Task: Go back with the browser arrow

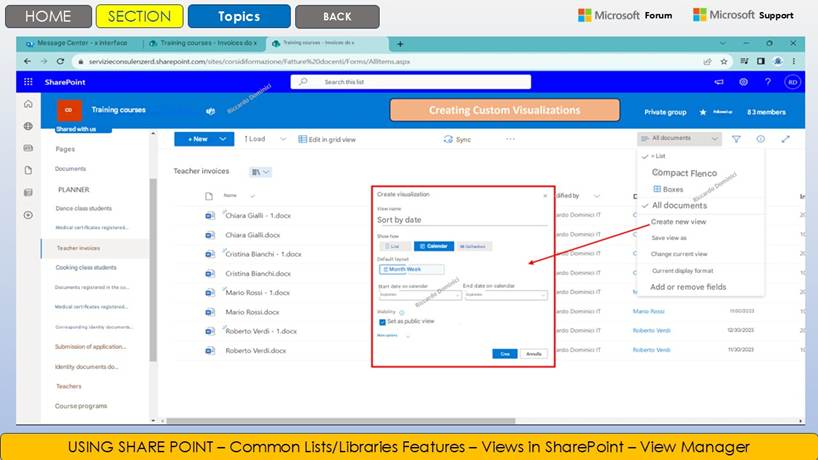Action: pos(27,61)
